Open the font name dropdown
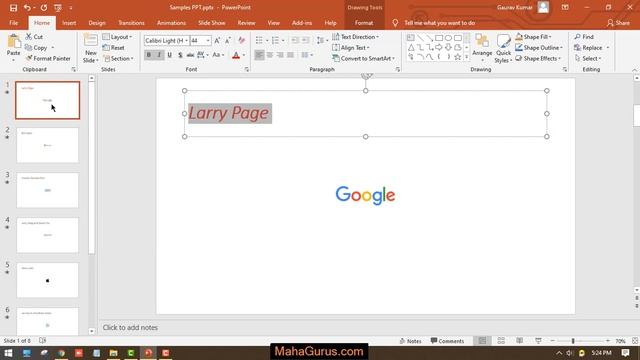640x360 pixels. [187, 40]
